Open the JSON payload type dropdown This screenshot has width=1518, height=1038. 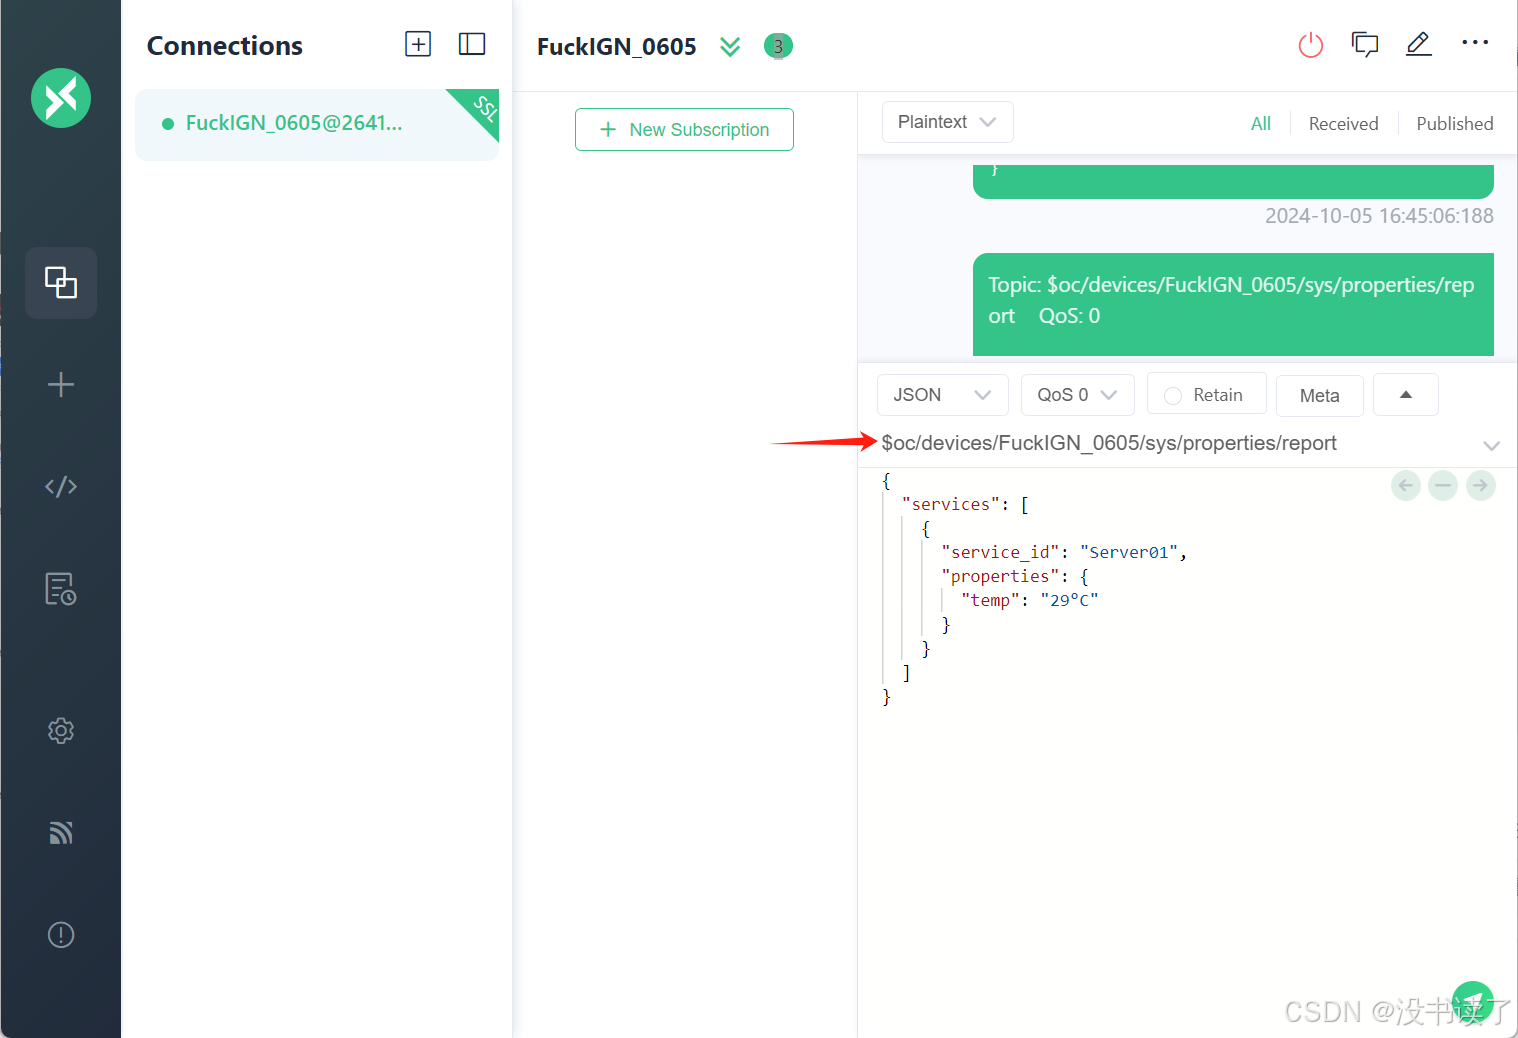942,395
